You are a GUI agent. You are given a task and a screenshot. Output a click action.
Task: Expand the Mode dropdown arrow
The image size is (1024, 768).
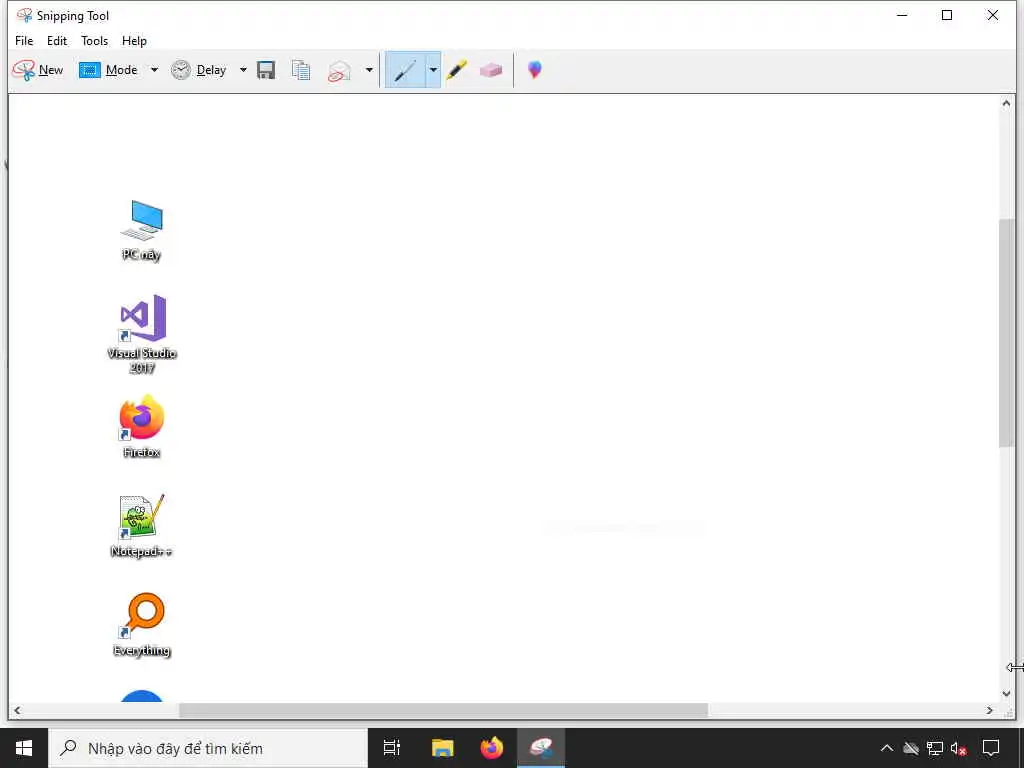[154, 70]
